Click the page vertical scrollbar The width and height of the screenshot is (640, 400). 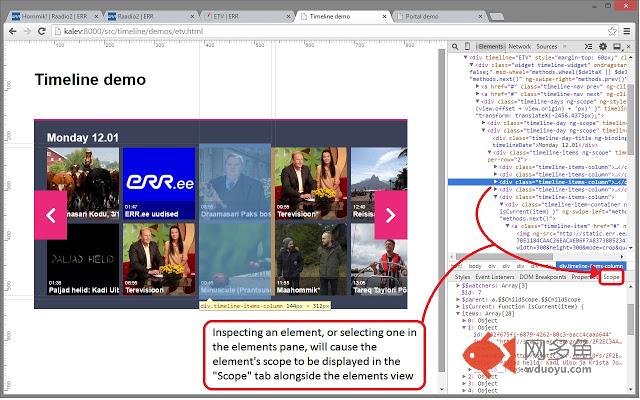tap(441, 211)
